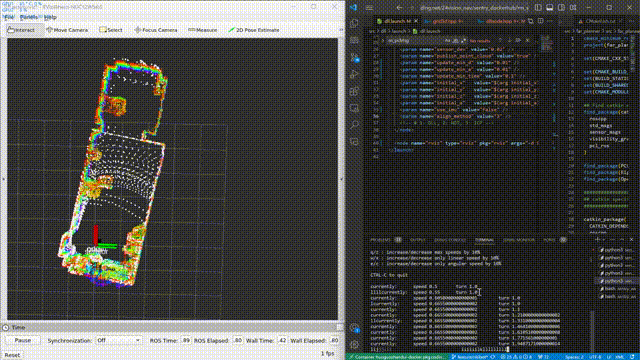Reset the RViz visualization
Image resolution: width=640 pixels, height=360 pixels.
pos(12,355)
